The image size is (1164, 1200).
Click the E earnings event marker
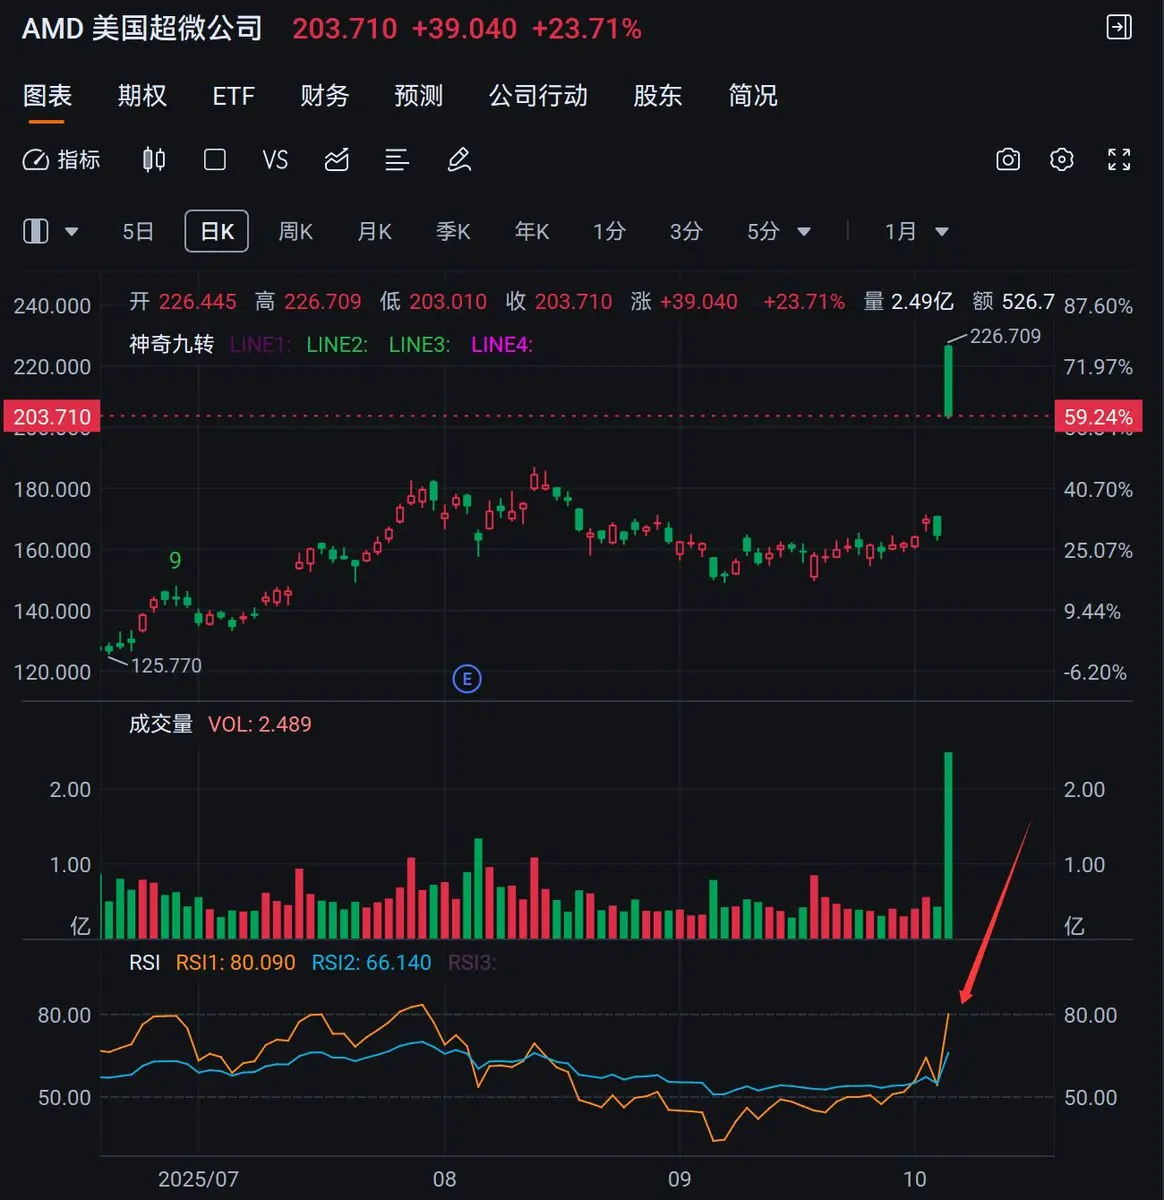point(466,679)
